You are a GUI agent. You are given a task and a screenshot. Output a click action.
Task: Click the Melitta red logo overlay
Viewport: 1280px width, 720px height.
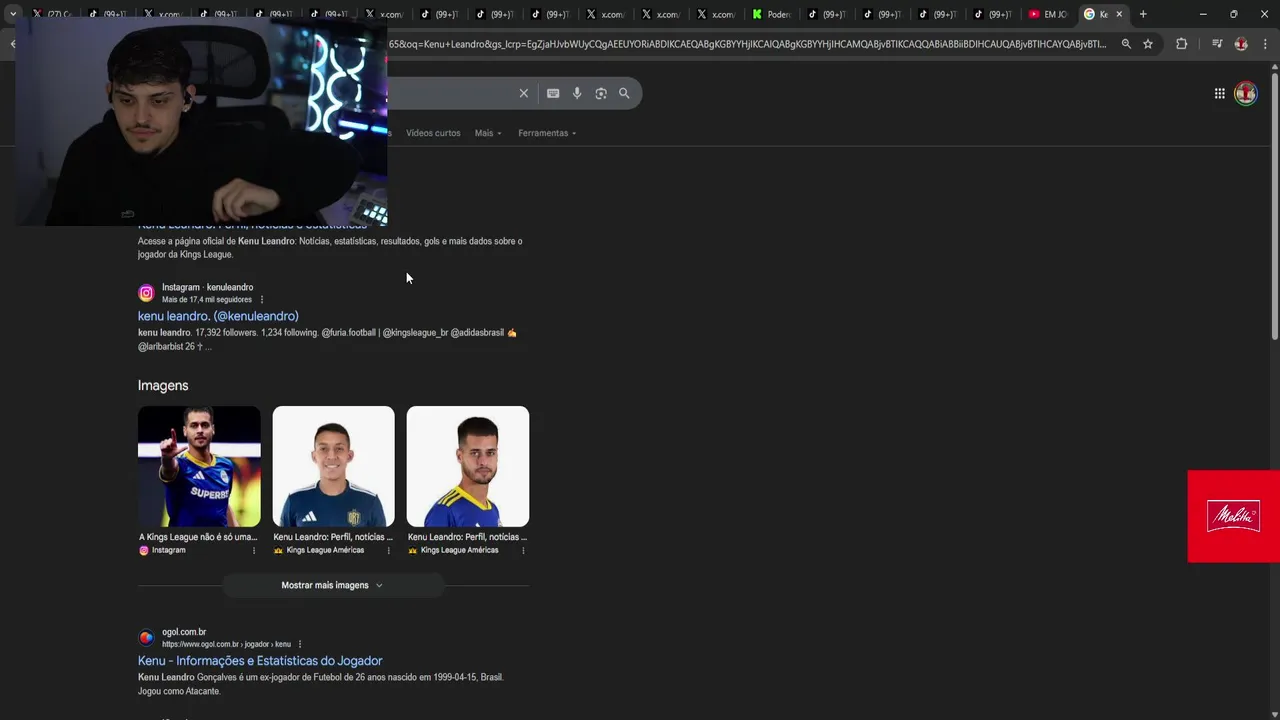pyautogui.click(x=1233, y=516)
